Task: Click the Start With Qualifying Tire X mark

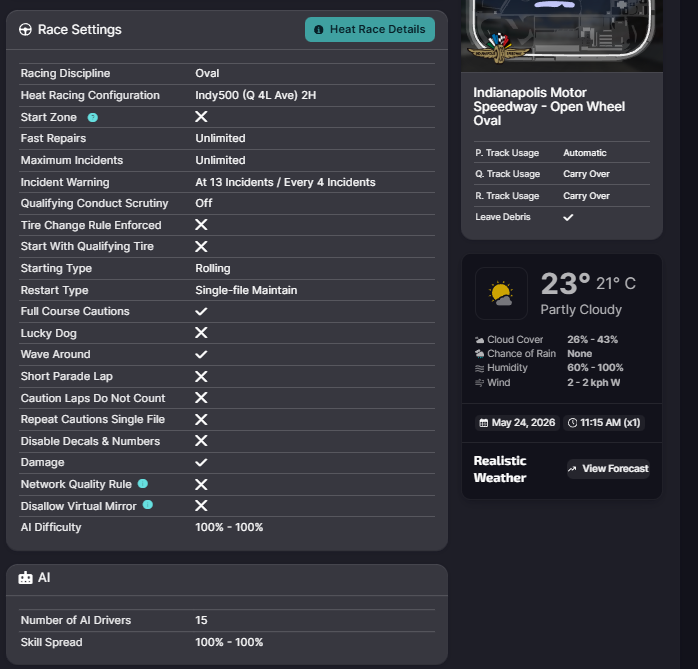Action: click(x=201, y=247)
